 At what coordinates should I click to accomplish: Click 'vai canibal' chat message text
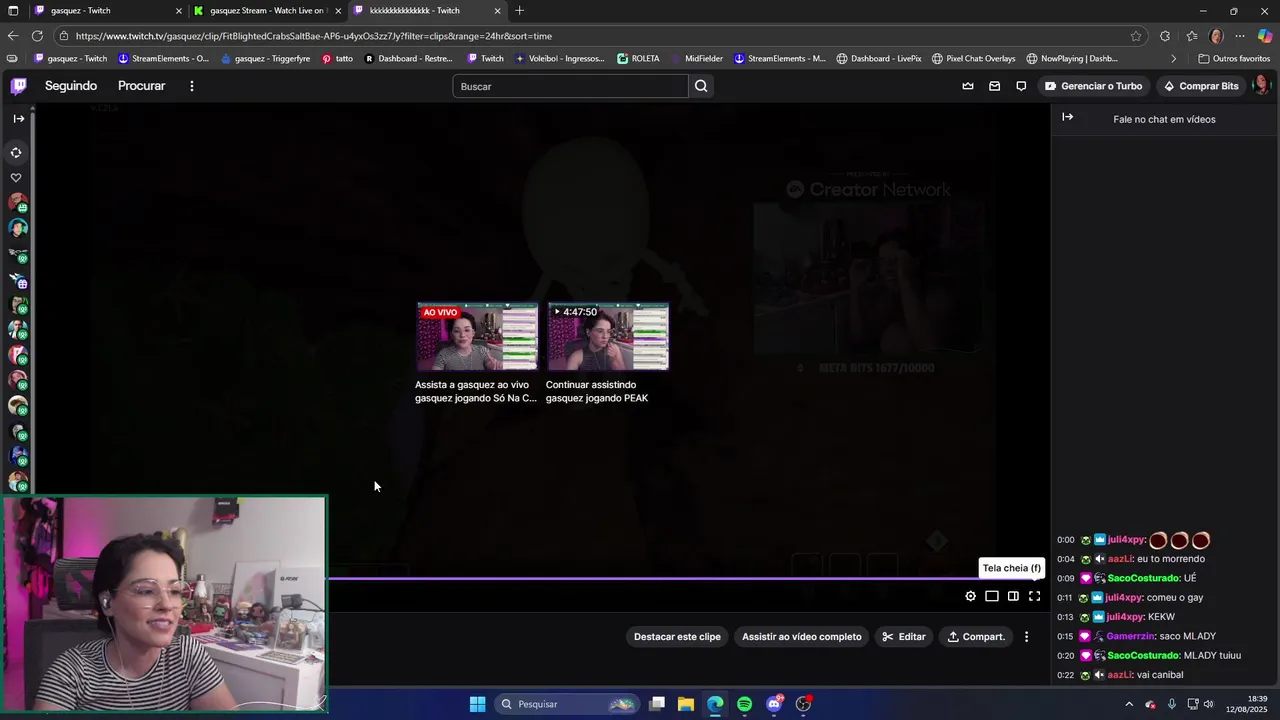(x=1160, y=675)
